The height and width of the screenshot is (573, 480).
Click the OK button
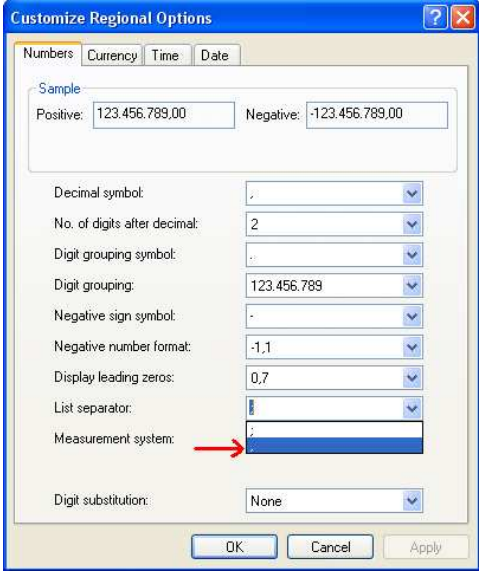(x=234, y=547)
